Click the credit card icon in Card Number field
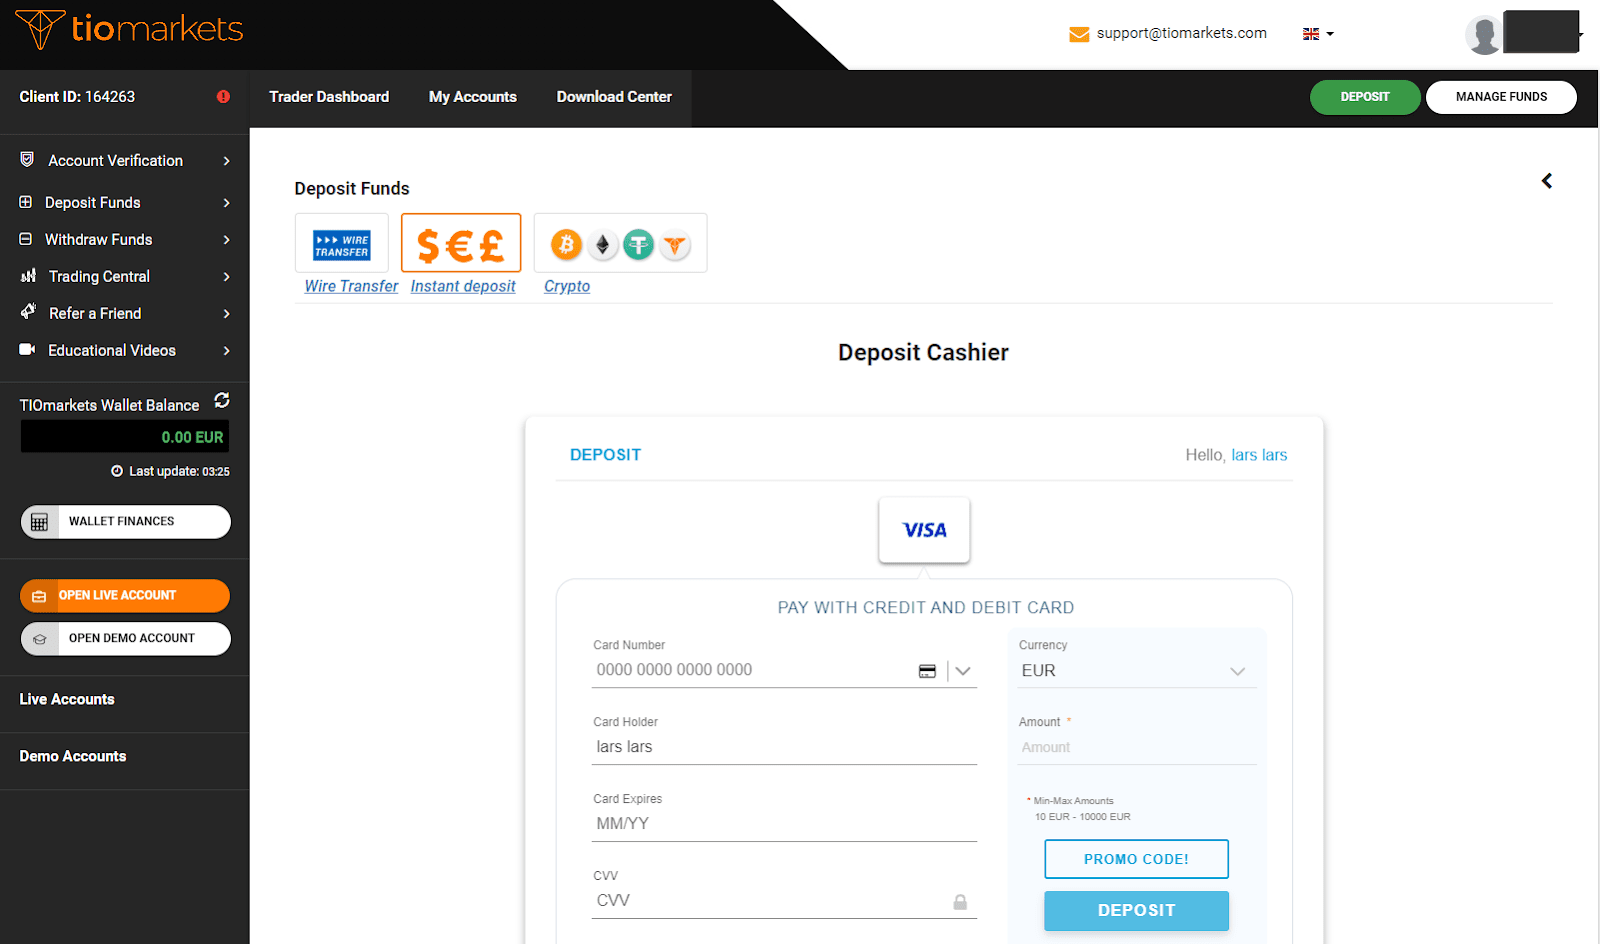Image resolution: width=1600 pixels, height=944 pixels. (x=927, y=671)
